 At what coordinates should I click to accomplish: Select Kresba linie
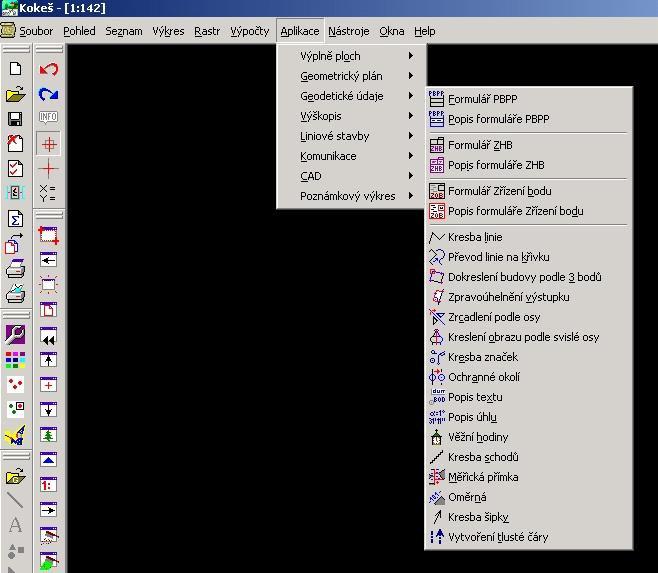click(528, 237)
